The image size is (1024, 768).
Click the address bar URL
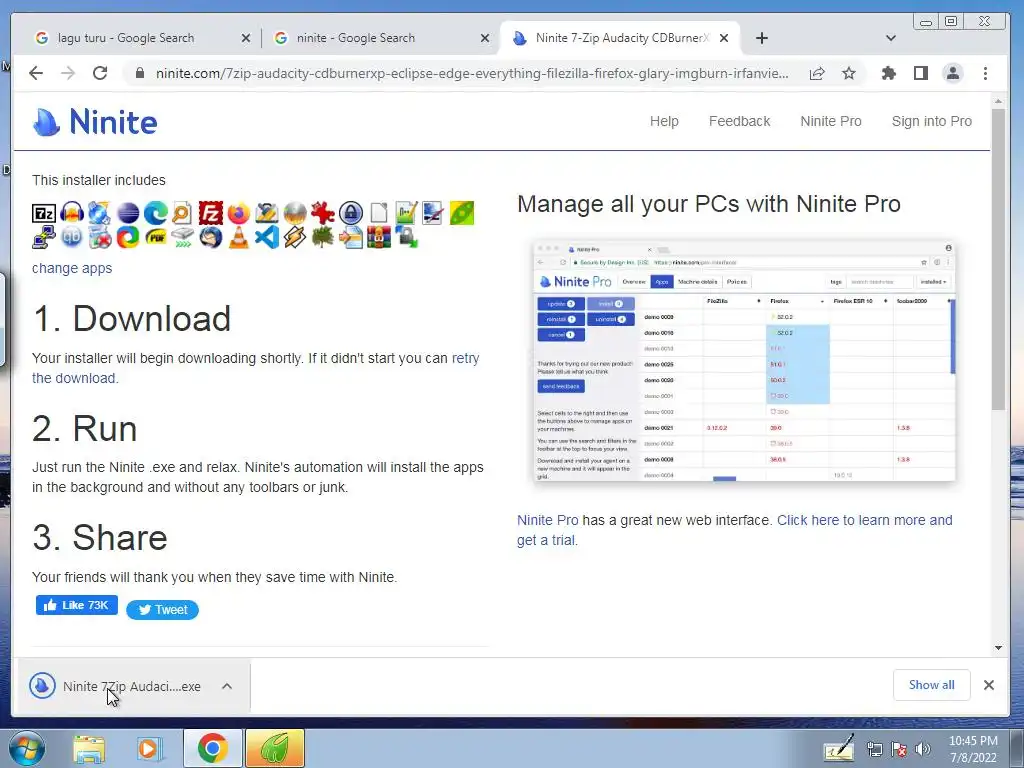(472, 73)
